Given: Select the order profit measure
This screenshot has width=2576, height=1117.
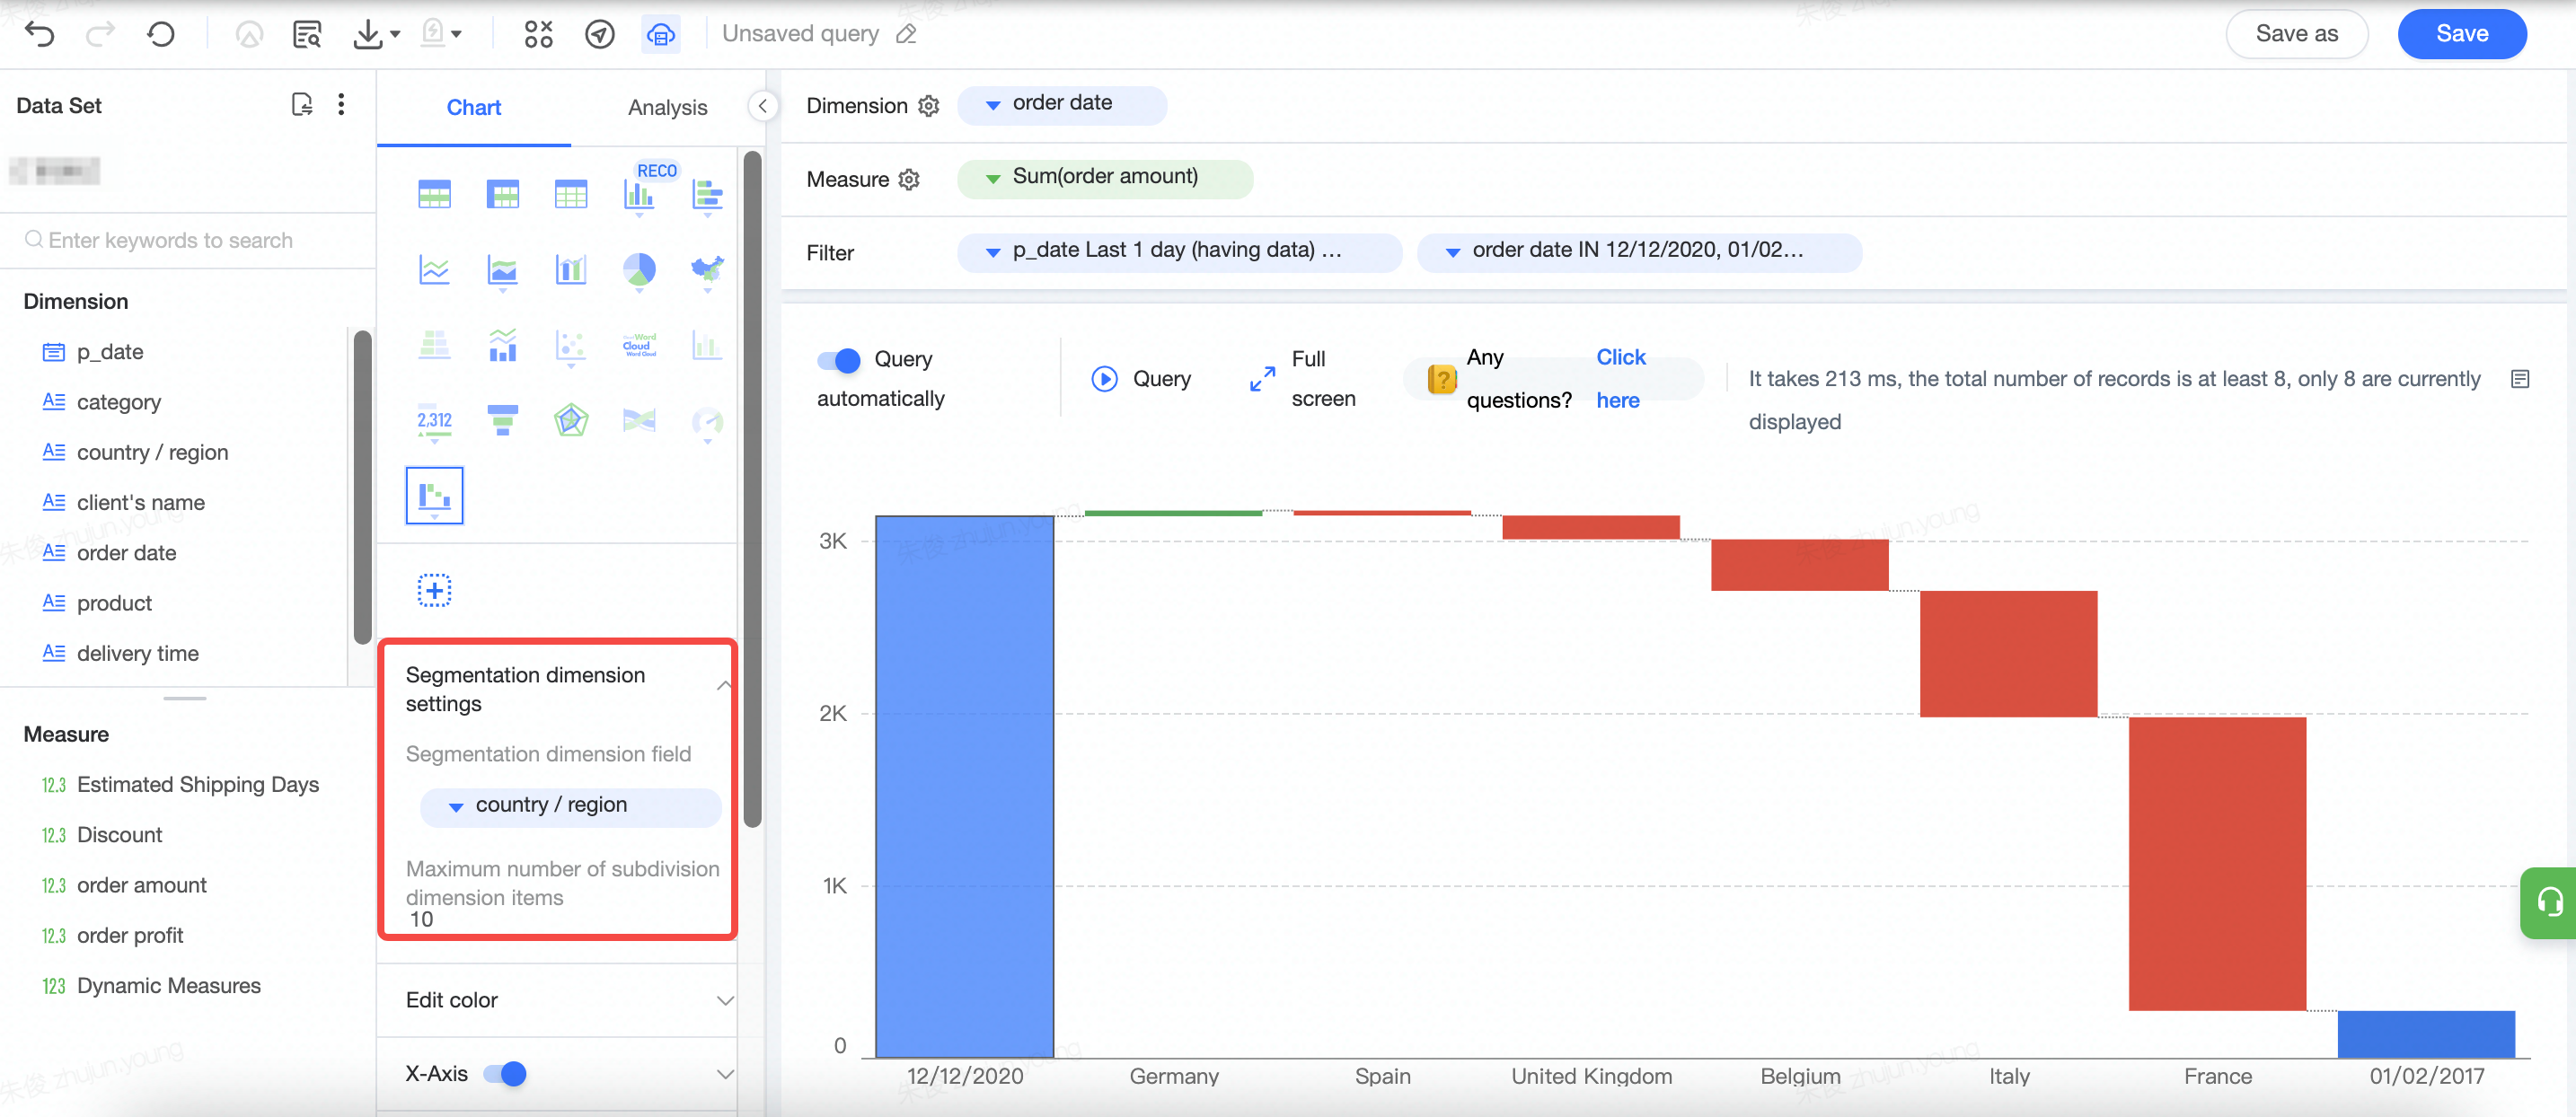Looking at the screenshot, I should coord(130,936).
